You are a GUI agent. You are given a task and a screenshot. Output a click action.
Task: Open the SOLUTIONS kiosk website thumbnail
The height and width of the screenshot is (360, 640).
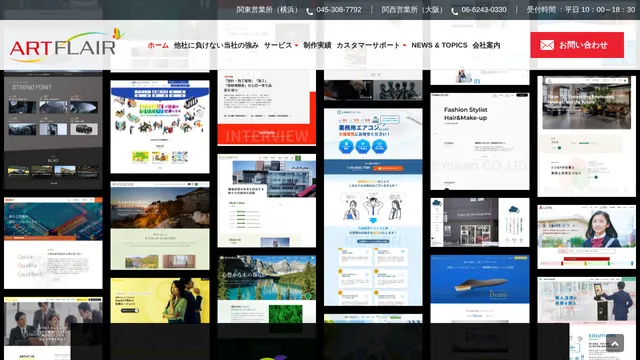click(587, 318)
